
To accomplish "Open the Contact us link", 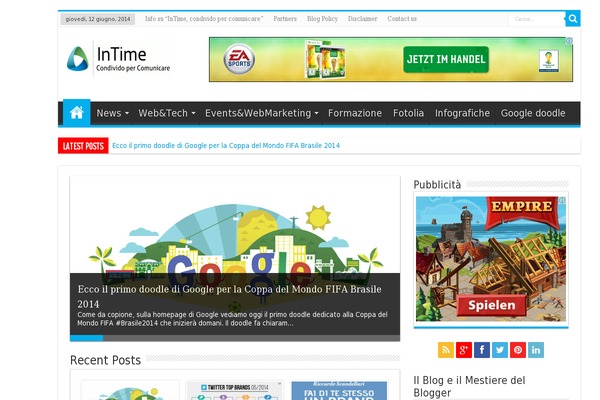I will pos(402,19).
